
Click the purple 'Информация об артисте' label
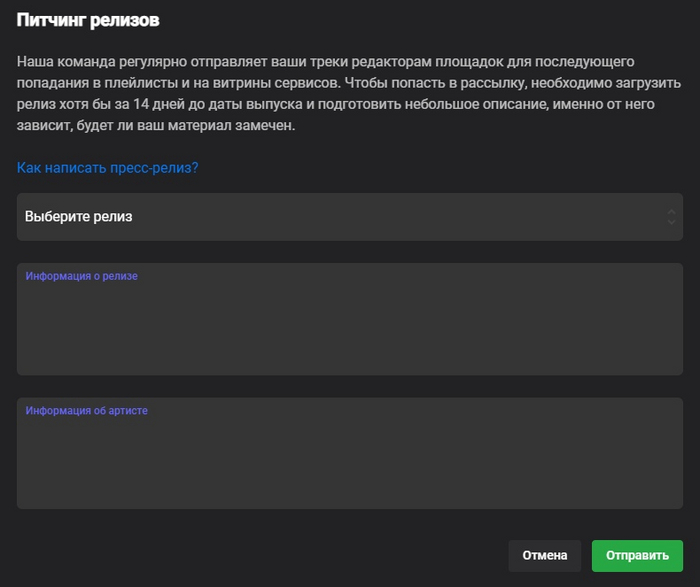tap(86, 410)
